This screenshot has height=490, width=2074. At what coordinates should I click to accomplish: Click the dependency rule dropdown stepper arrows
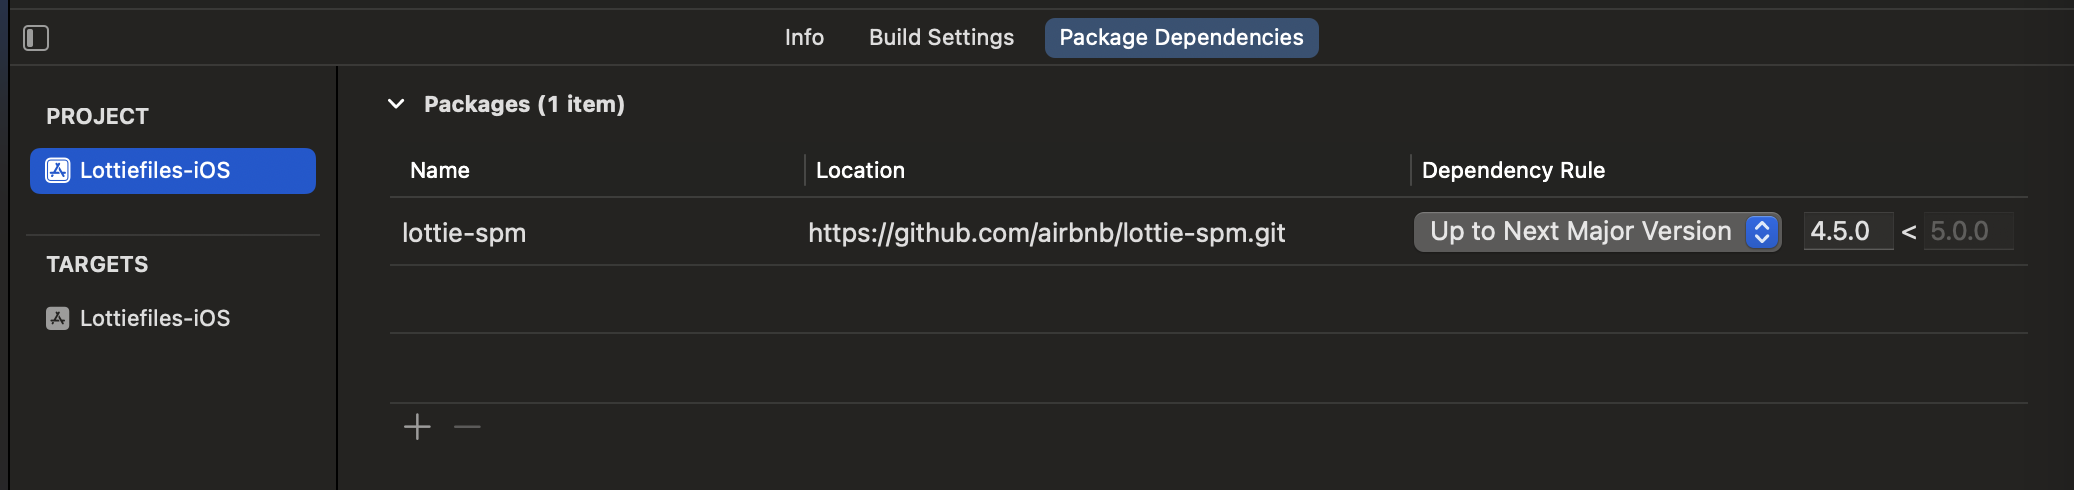click(x=1762, y=232)
